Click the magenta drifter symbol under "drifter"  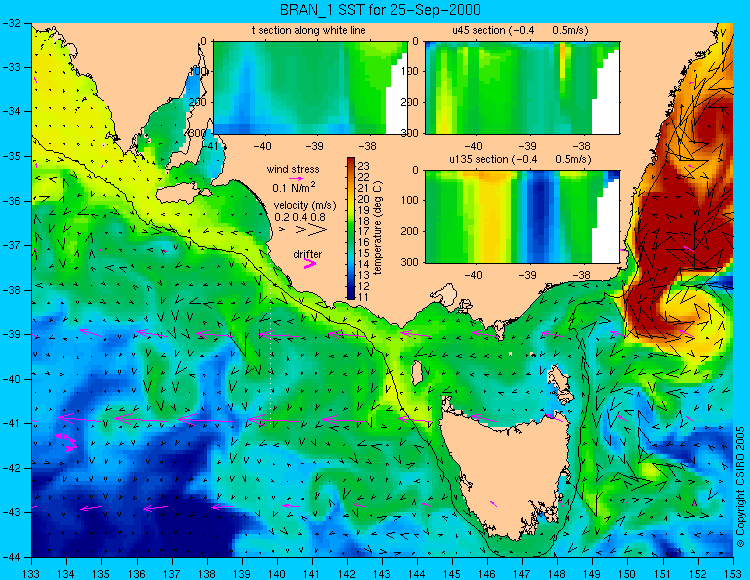click(309, 263)
